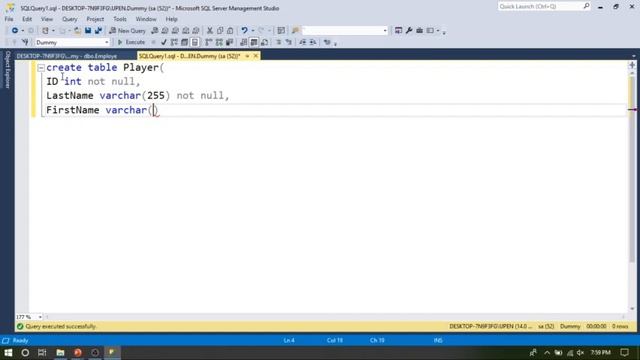Click the Navigate Backward icon
The width and height of the screenshot is (640, 360).
click(15, 31)
